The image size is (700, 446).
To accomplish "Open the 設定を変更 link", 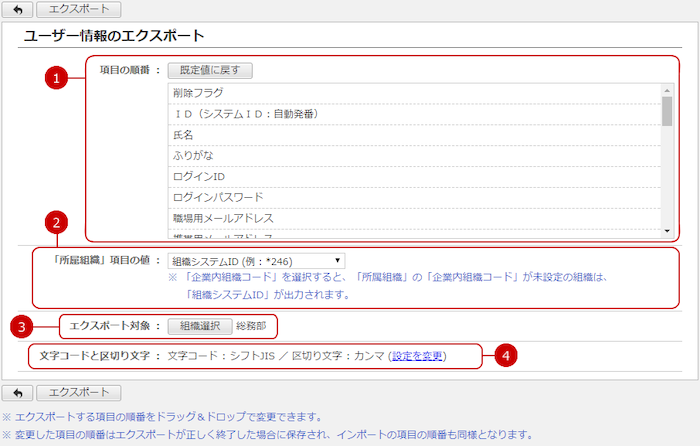I will pos(418,356).
